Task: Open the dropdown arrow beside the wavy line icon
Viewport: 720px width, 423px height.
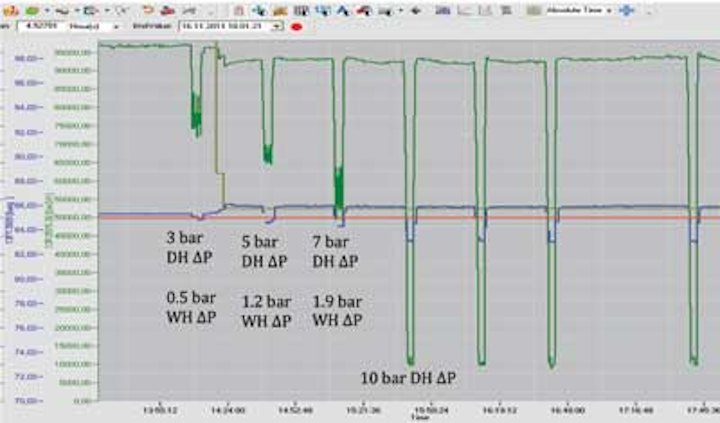Action: point(77,10)
